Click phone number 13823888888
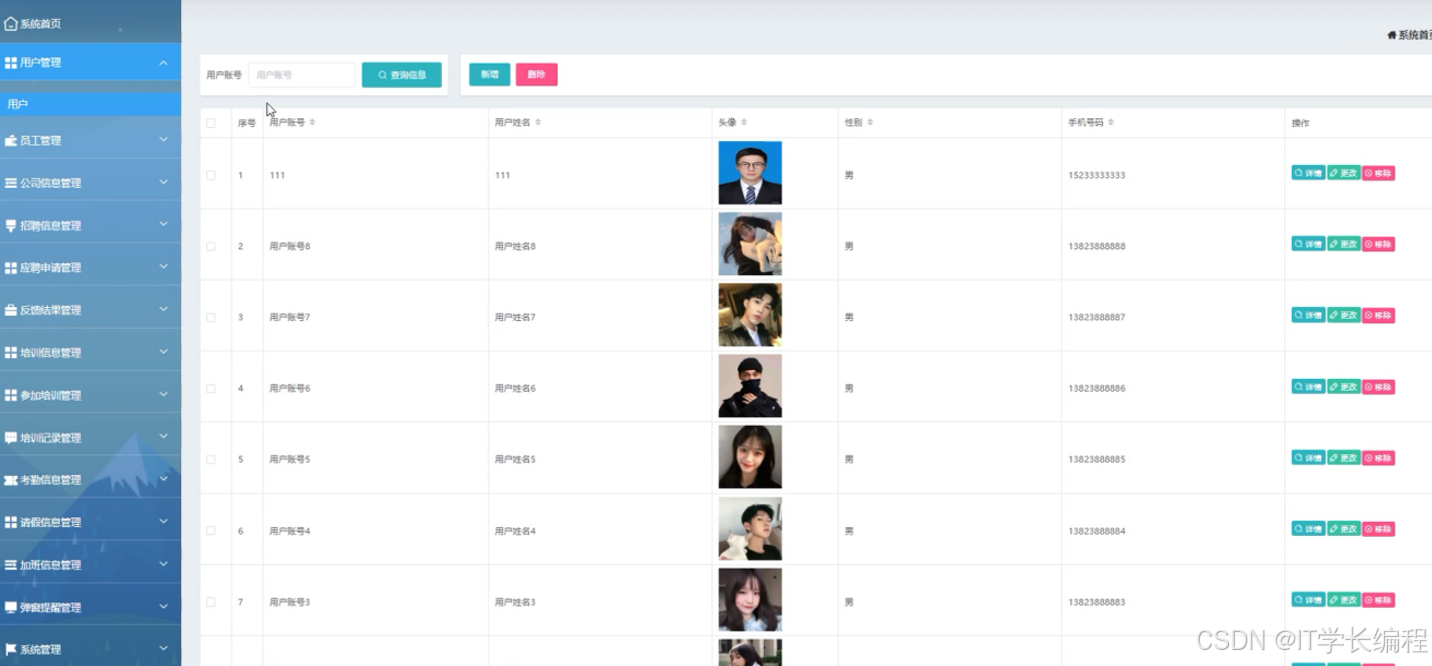 tap(1097, 246)
